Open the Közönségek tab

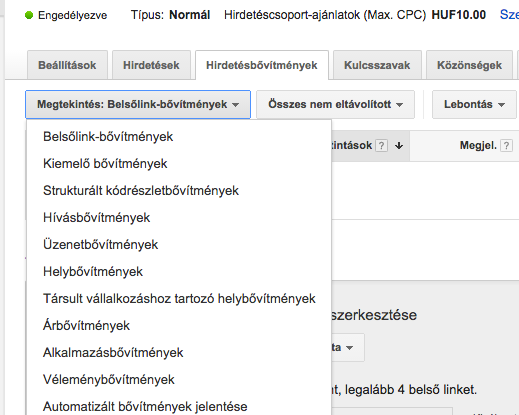[x=469, y=65]
